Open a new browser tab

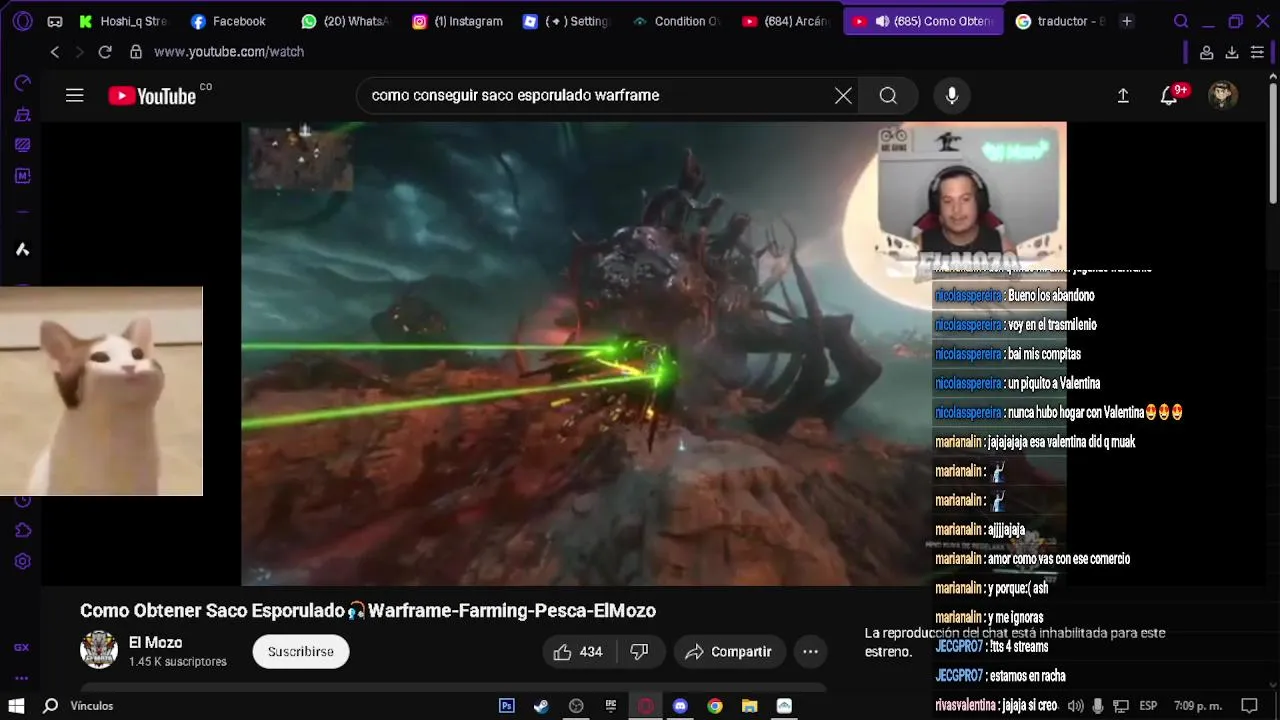1127,21
